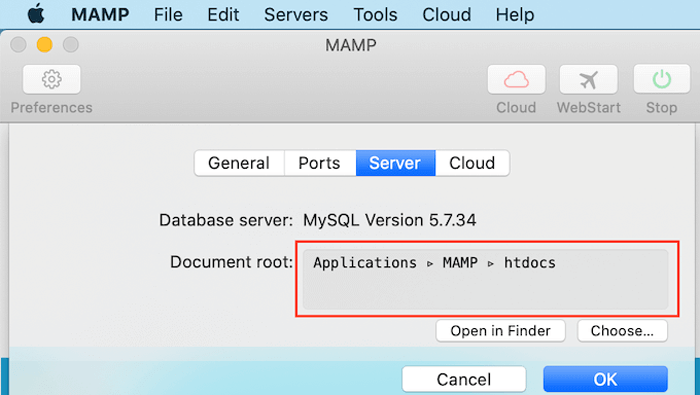The image size is (700, 395).
Task: Open the Cloud menu in menu bar
Action: coord(447,15)
